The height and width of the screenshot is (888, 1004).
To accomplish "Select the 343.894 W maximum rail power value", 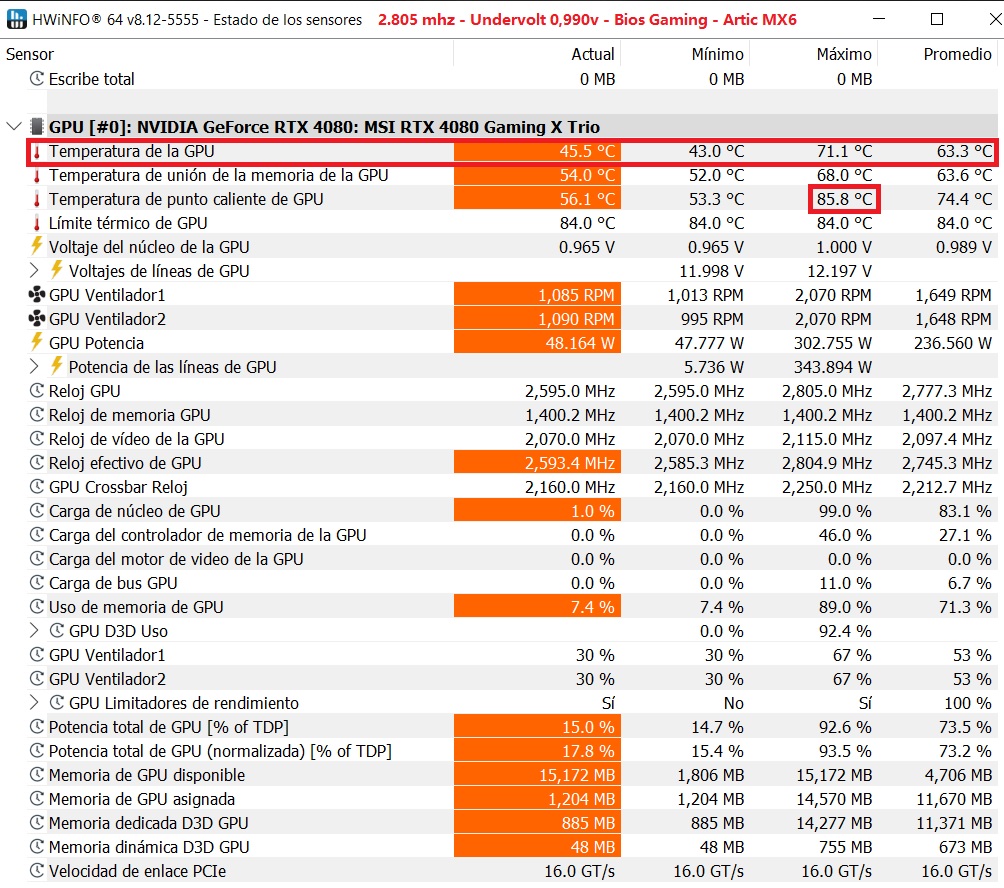I will [832, 367].
